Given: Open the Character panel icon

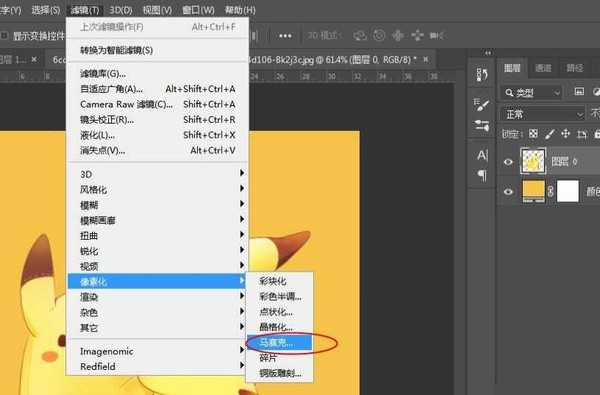Looking at the screenshot, I should click(482, 155).
